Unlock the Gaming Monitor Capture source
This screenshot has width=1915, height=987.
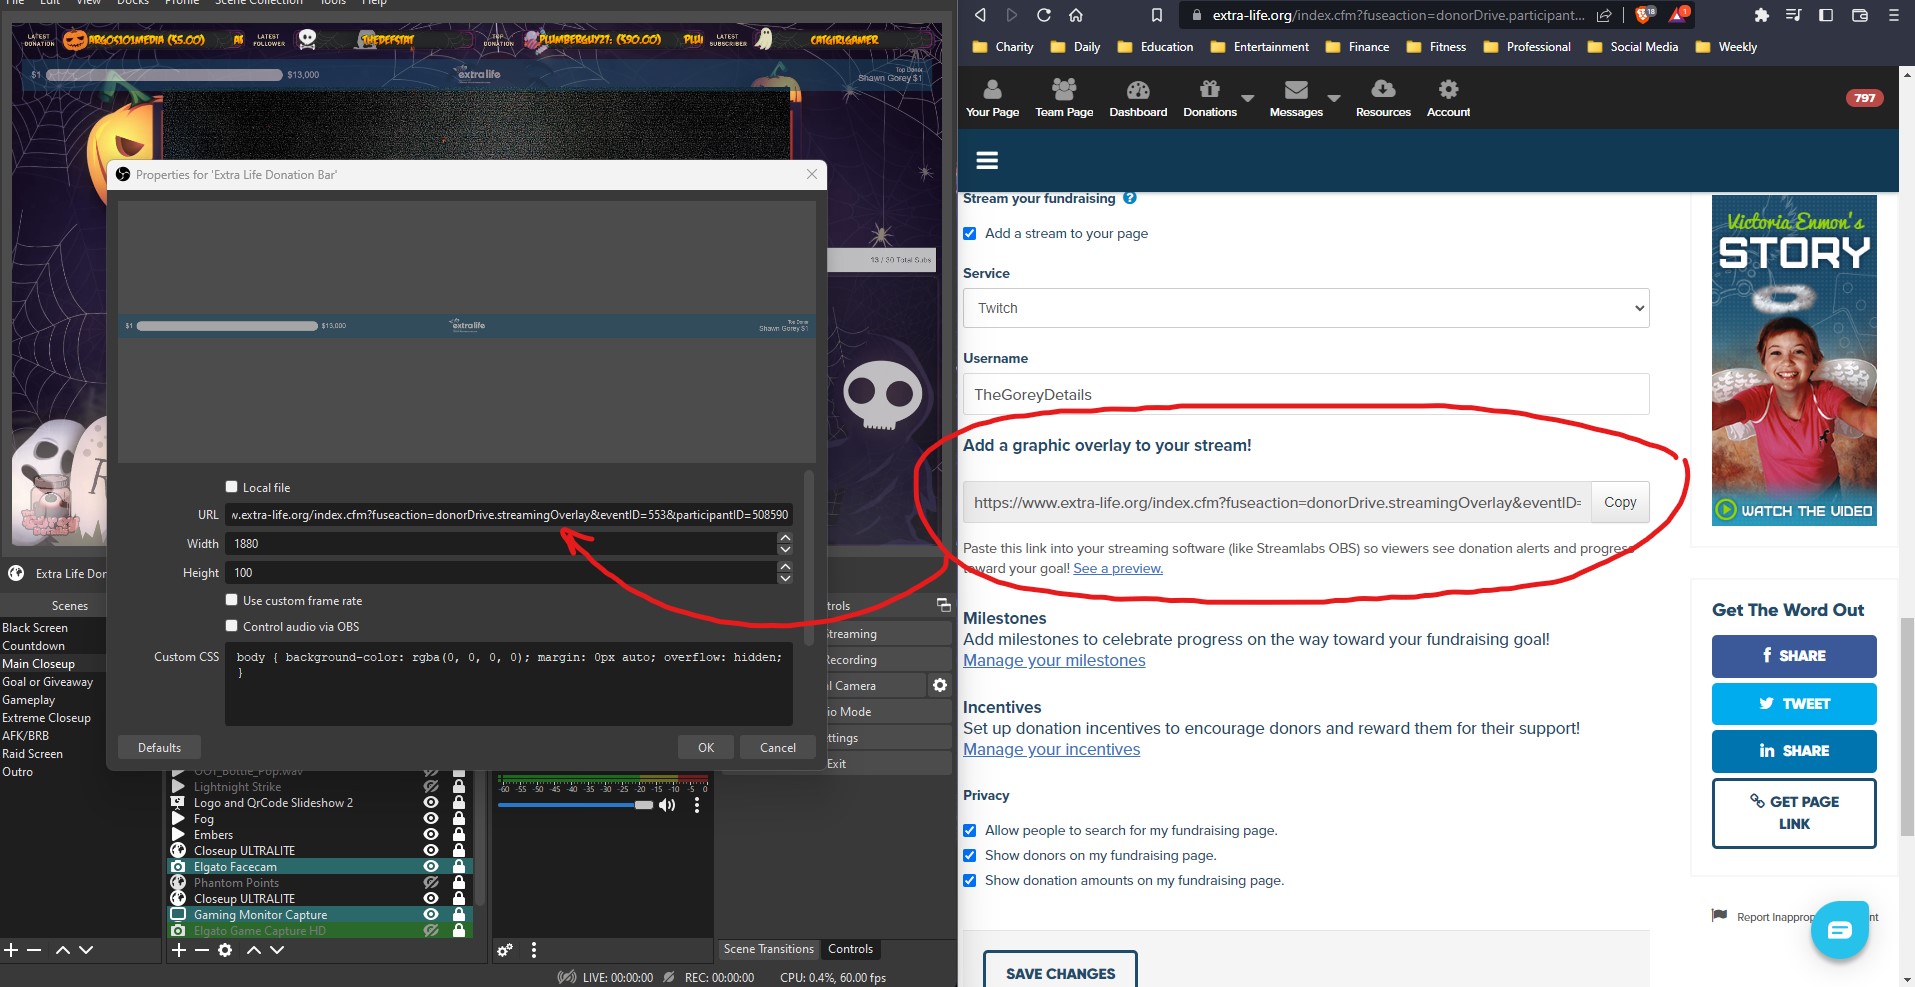pos(459,914)
